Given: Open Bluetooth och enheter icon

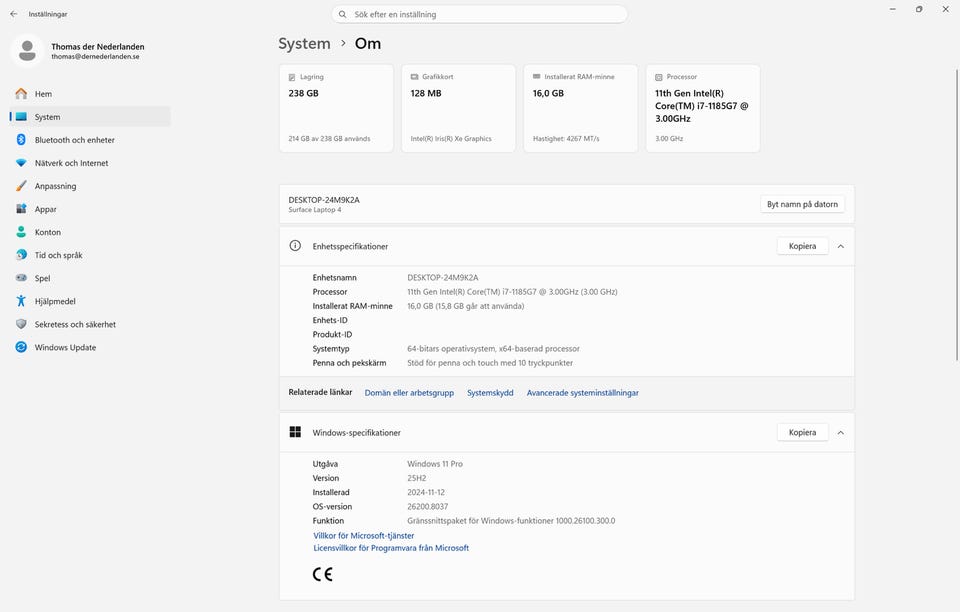Looking at the screenshot, I should click(21, 140).
